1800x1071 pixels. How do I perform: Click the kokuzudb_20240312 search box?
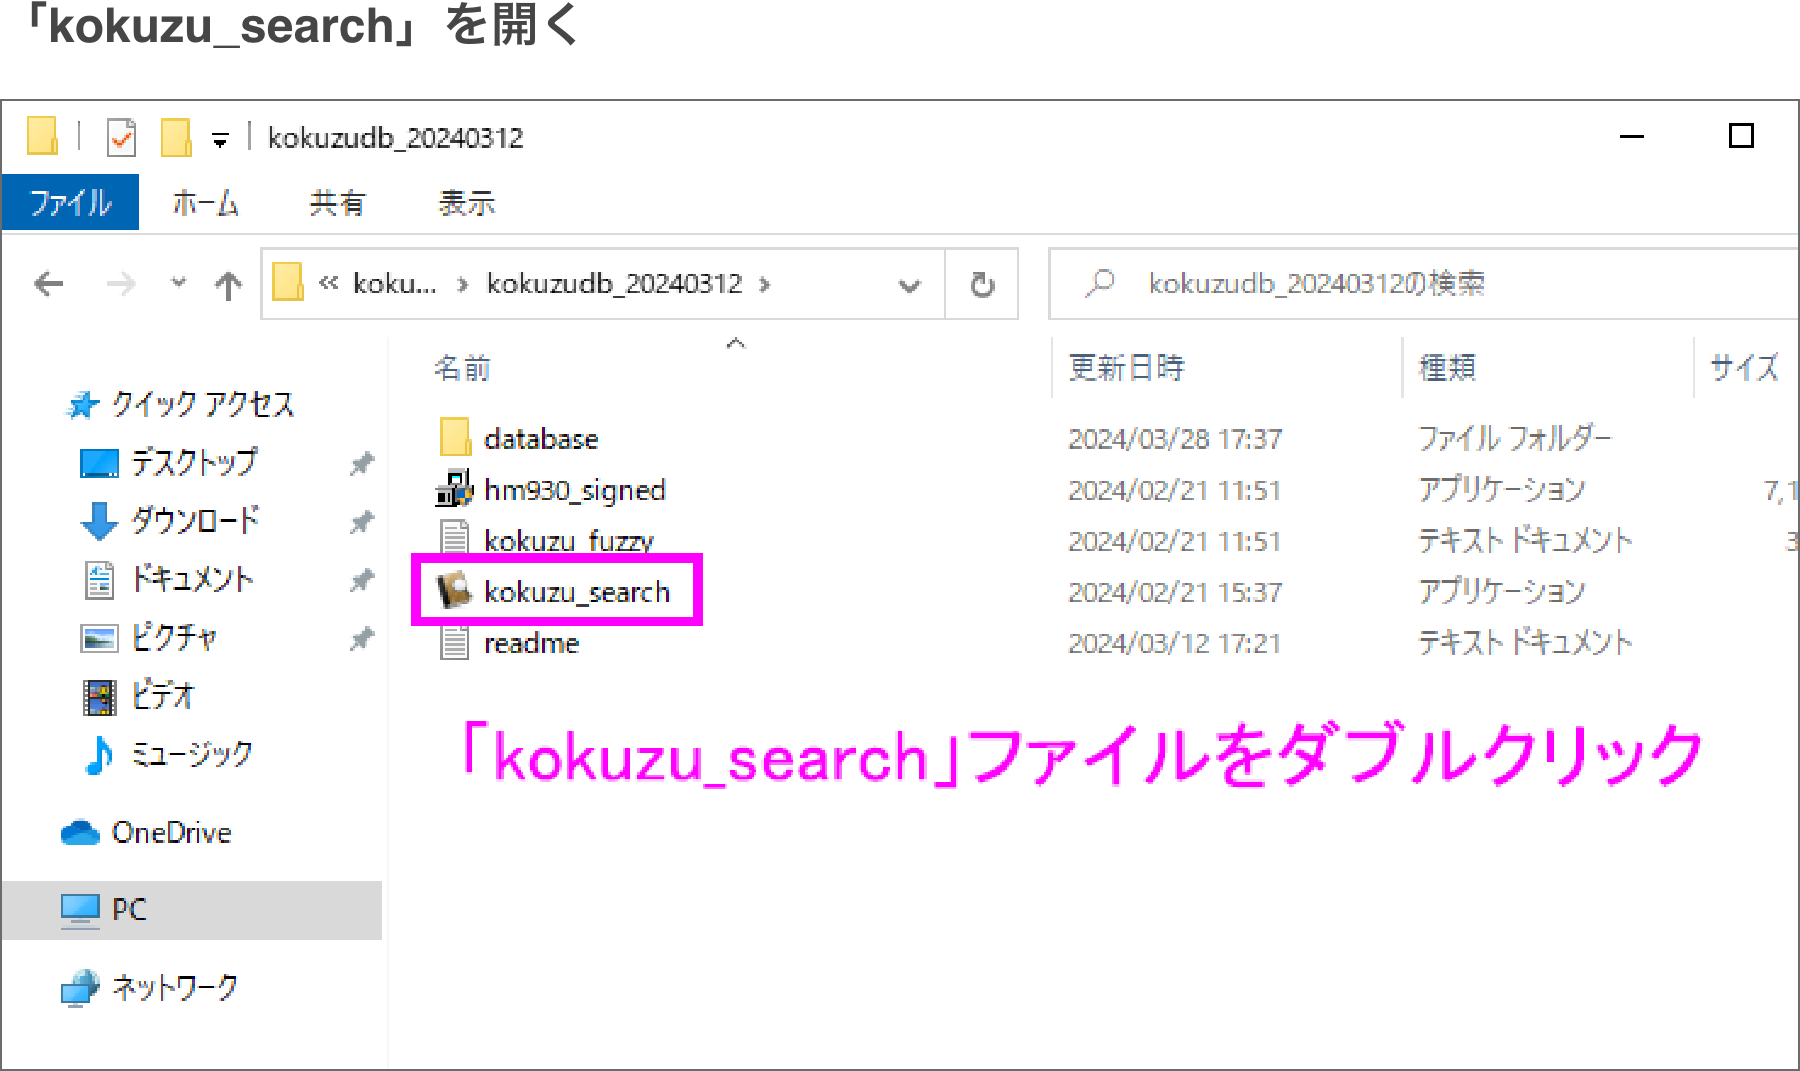point(1424,284)
